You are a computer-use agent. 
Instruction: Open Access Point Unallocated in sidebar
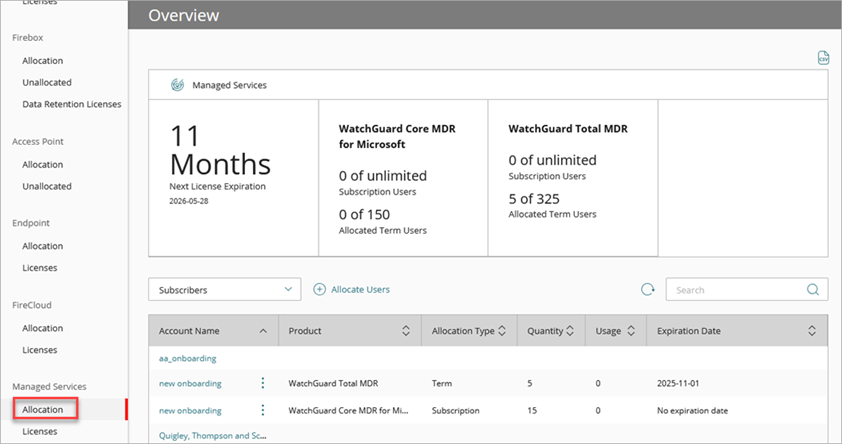47,186
